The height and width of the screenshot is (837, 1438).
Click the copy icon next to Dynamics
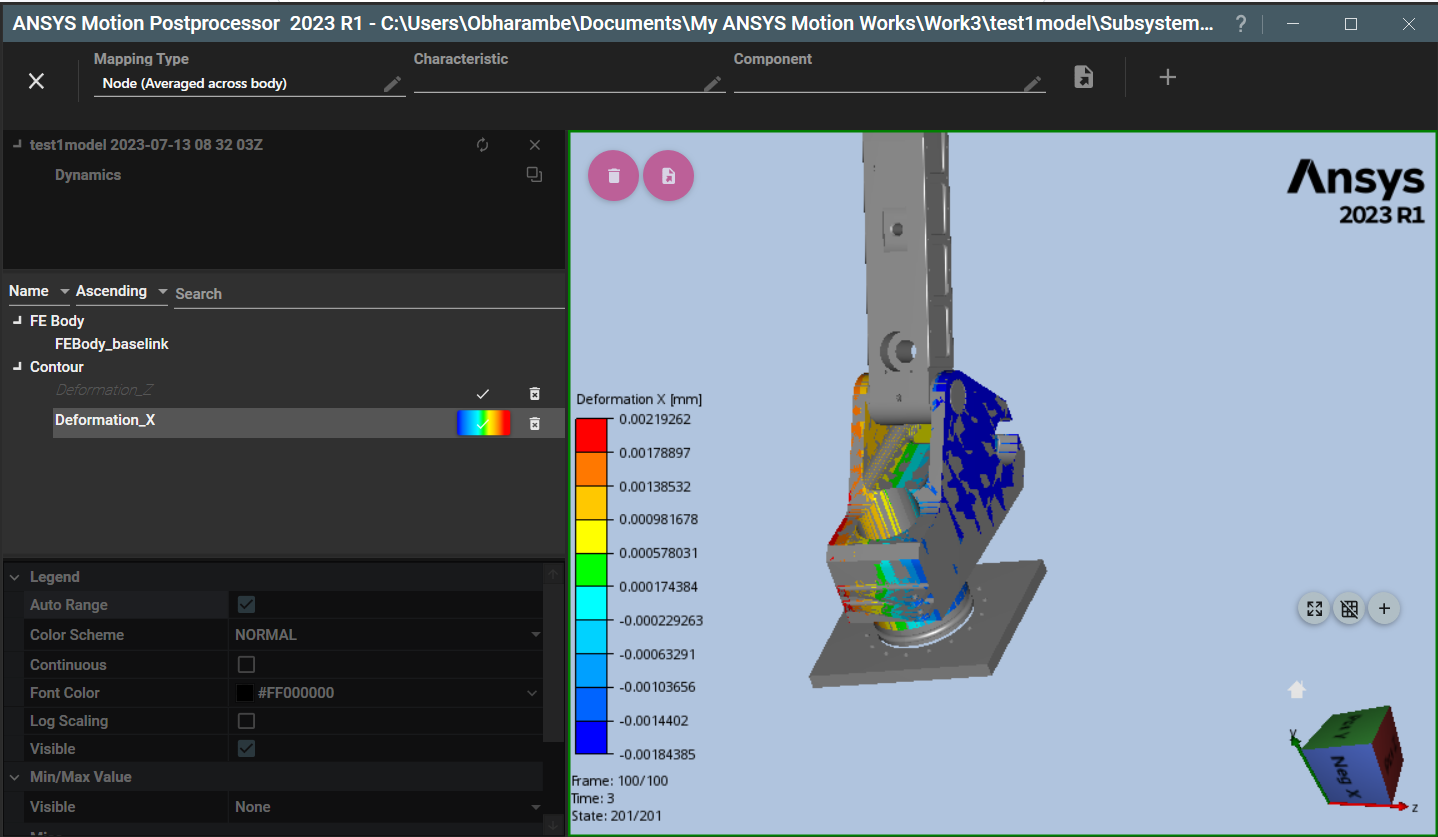[x=535, y=175]
